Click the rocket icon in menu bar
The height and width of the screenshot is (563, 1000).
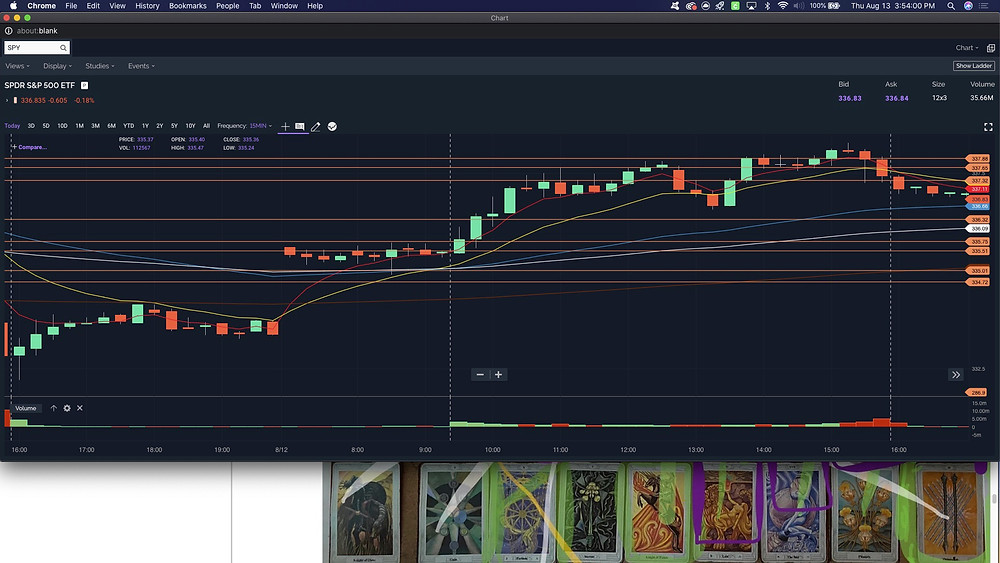pyautogui.click(x=720, y=6)
